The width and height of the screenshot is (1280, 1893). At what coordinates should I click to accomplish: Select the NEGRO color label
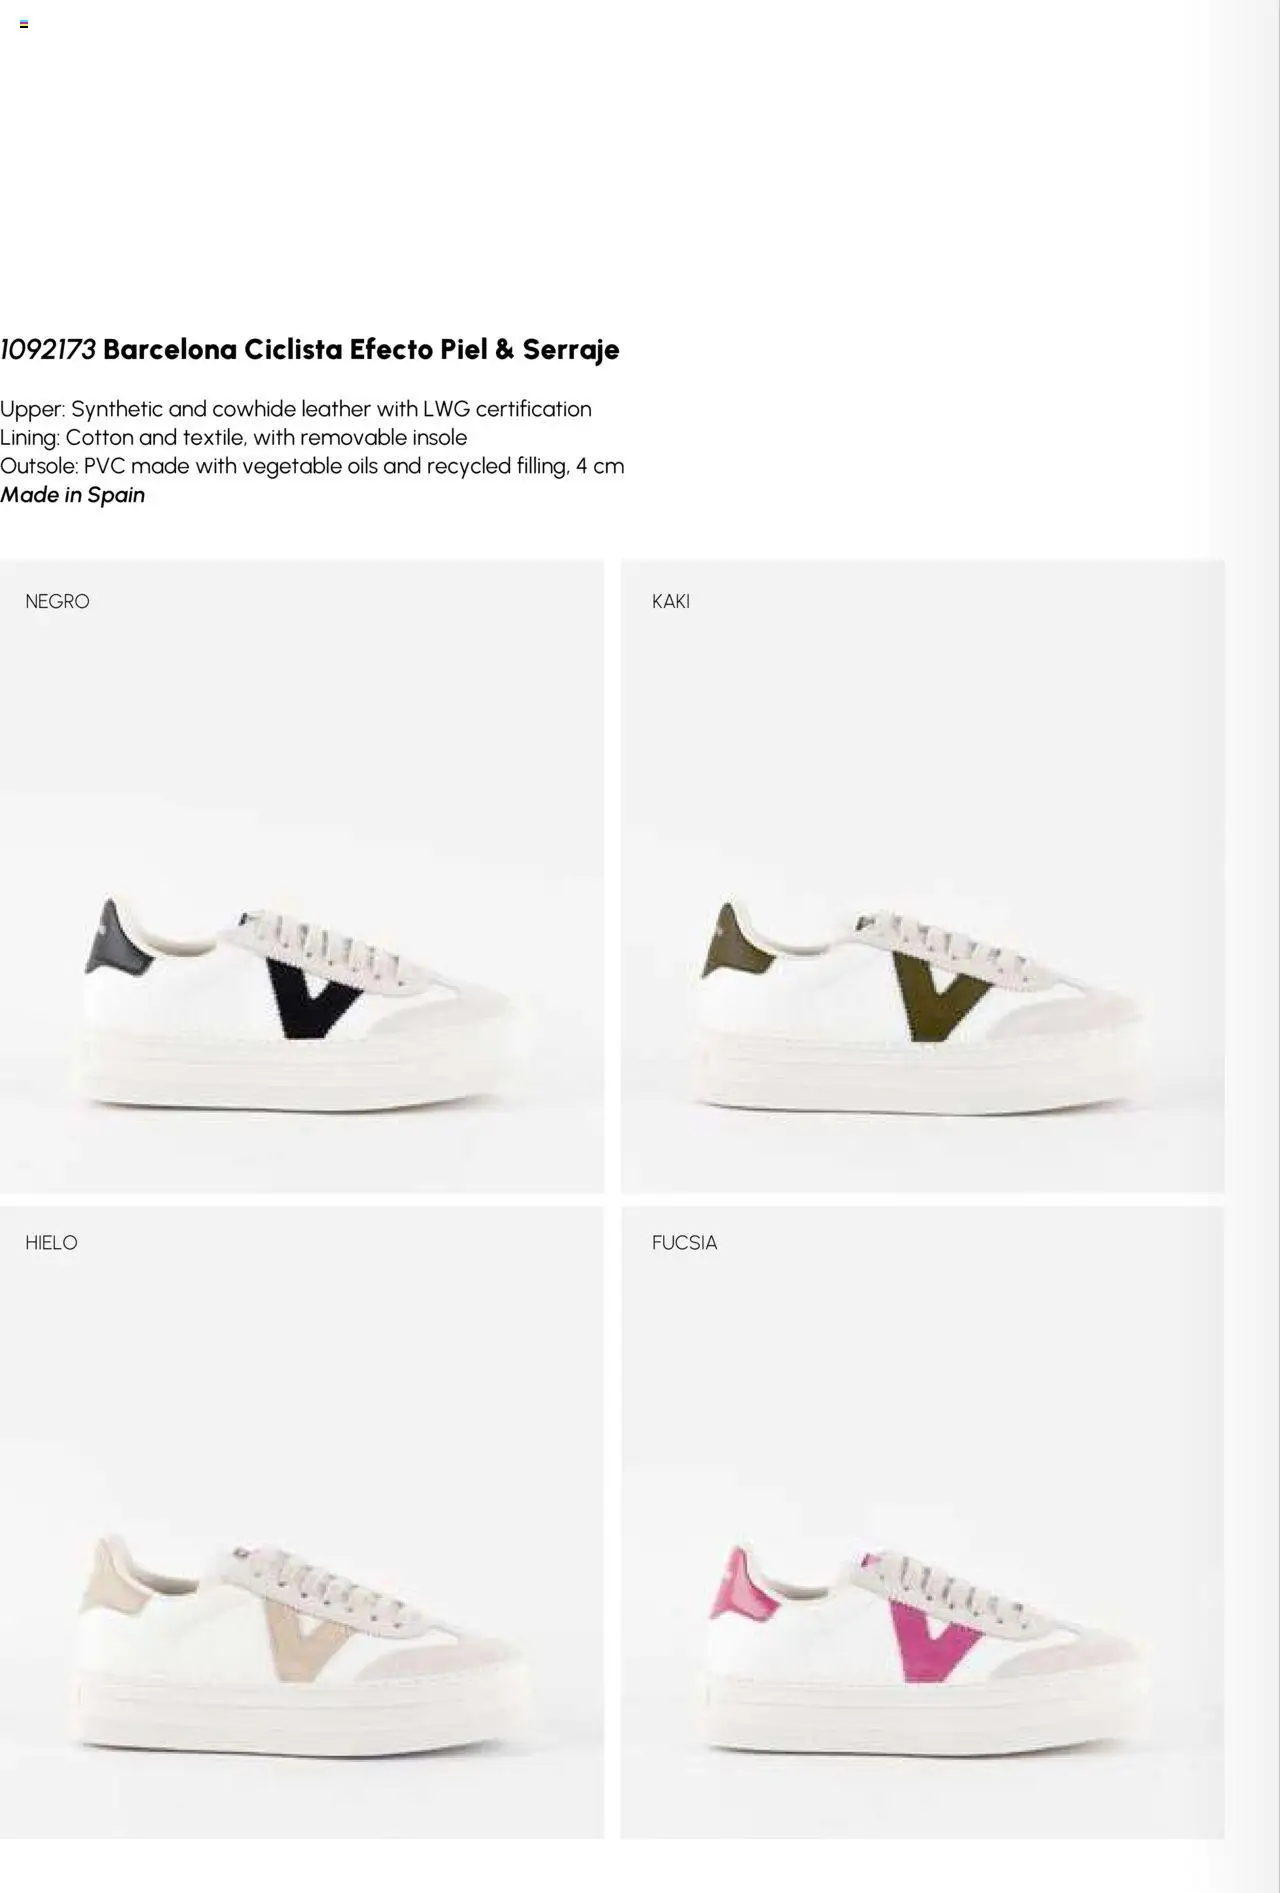coord(57,601)
